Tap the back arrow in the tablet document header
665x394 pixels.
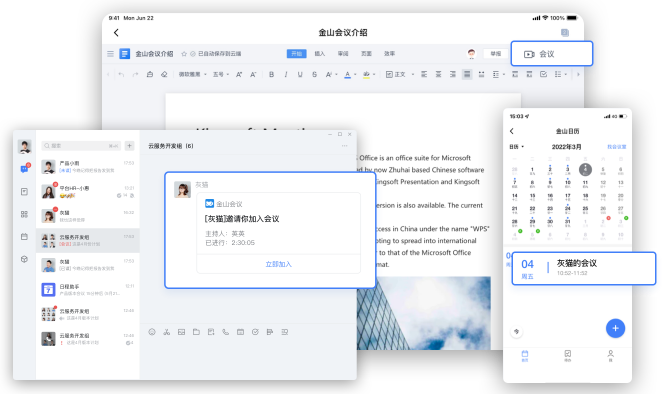click(116, 33)
